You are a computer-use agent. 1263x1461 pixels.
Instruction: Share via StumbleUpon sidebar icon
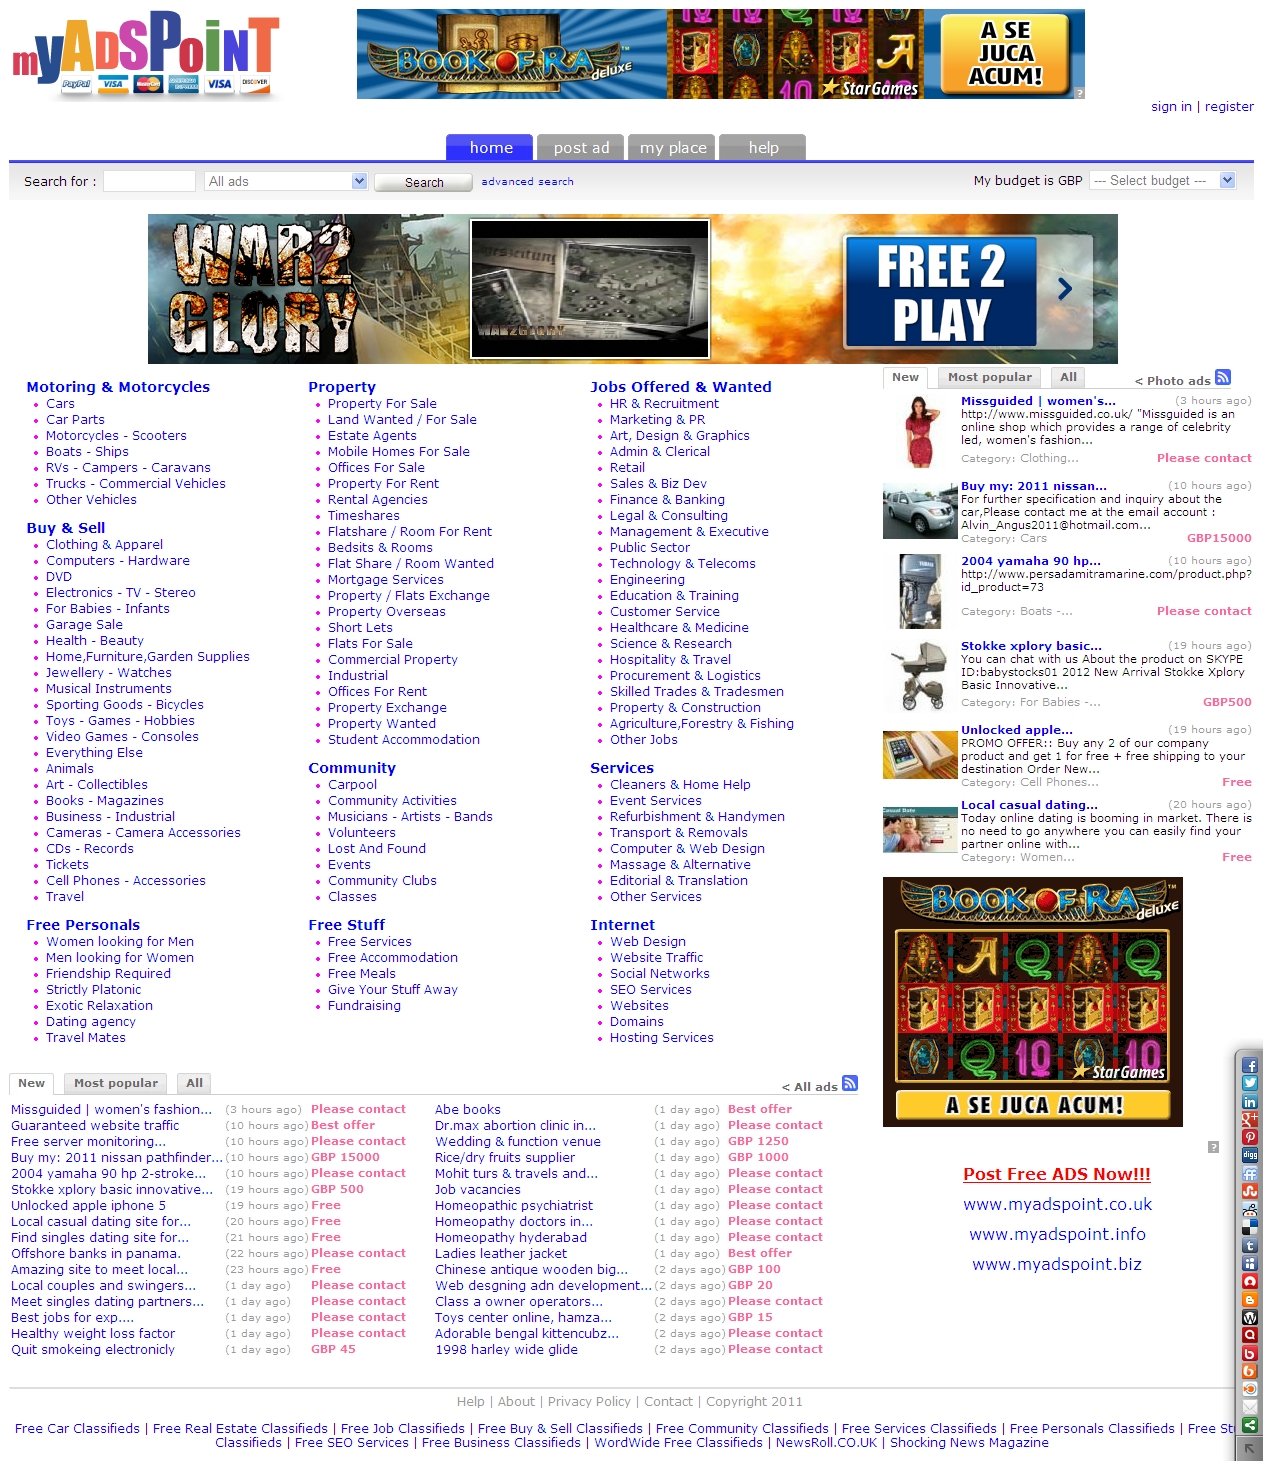click(1250, 1191)
